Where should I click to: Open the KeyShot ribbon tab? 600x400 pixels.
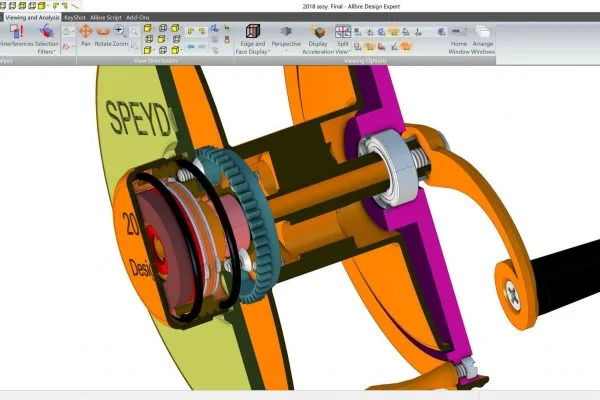click(x=74, y=18)
